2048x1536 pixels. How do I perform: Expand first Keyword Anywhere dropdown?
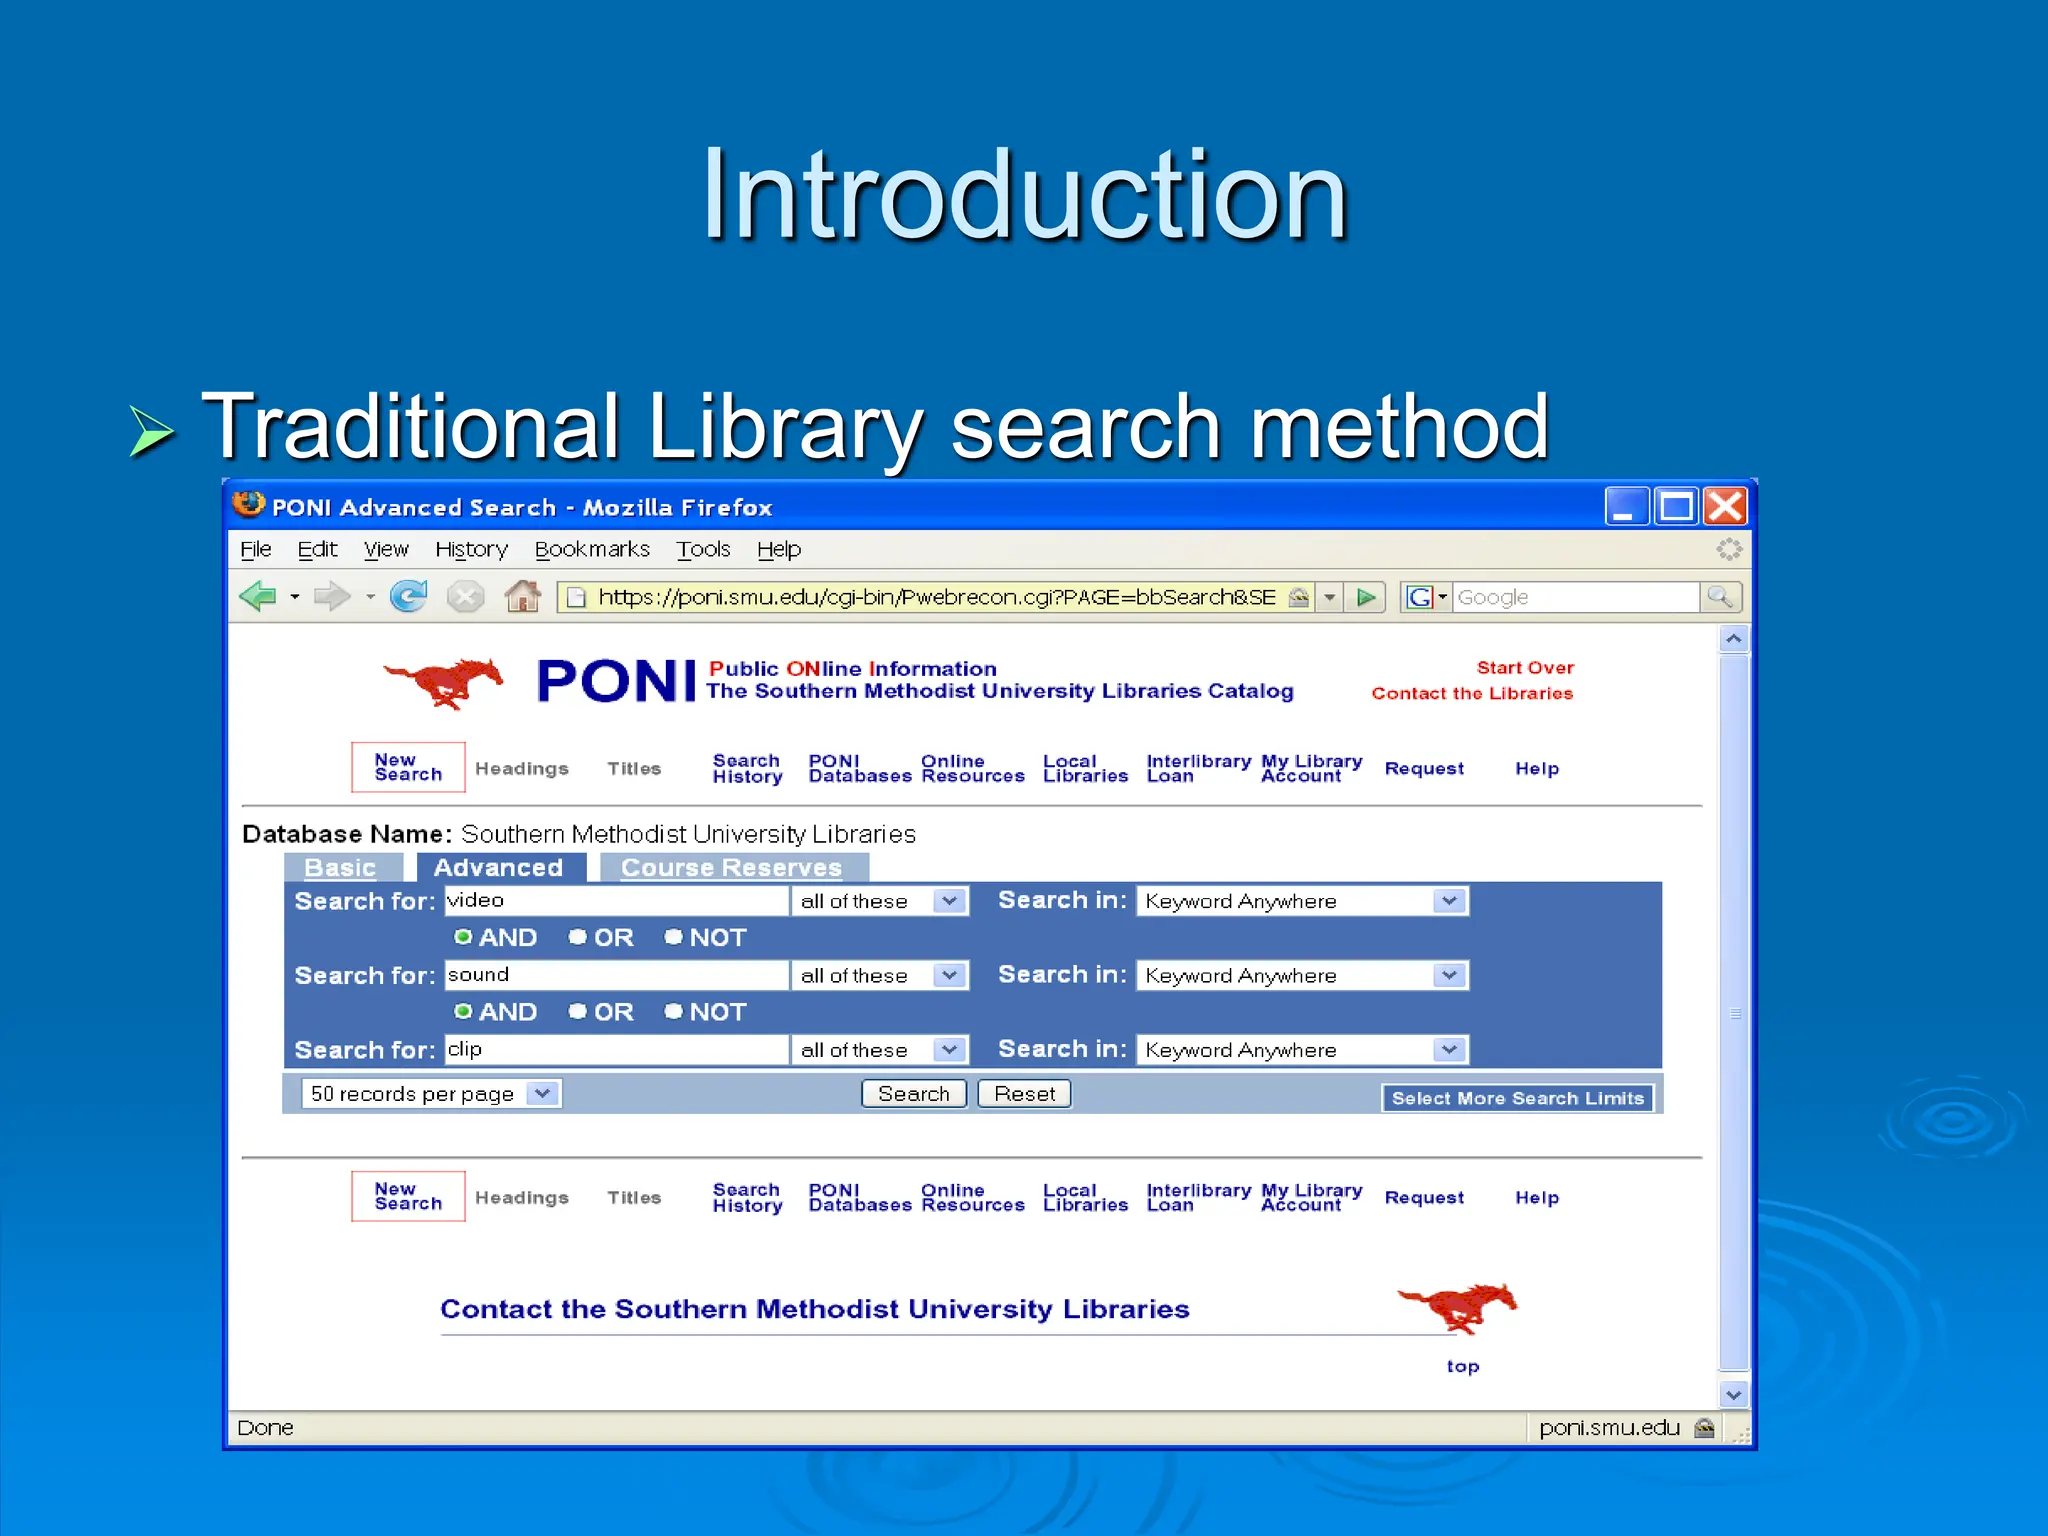click(x=1449, y=901)
